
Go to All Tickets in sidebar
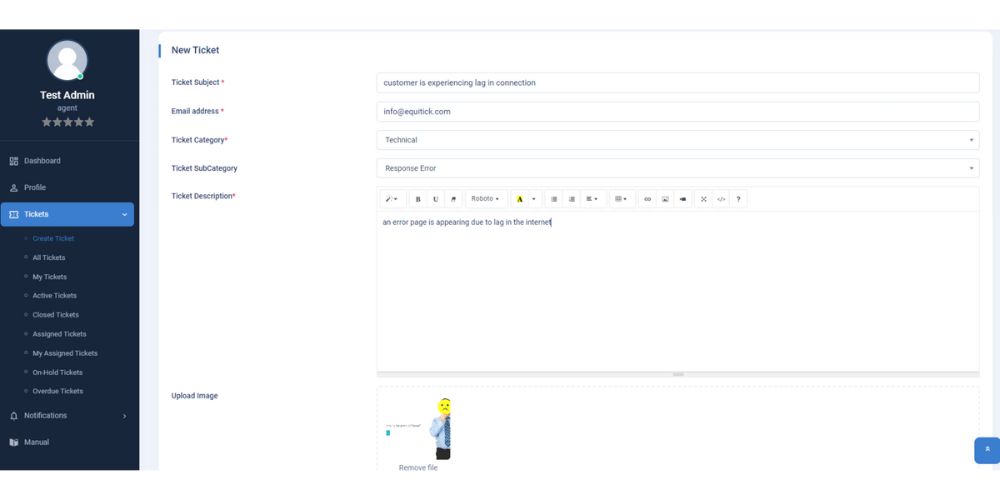(49, 258)
